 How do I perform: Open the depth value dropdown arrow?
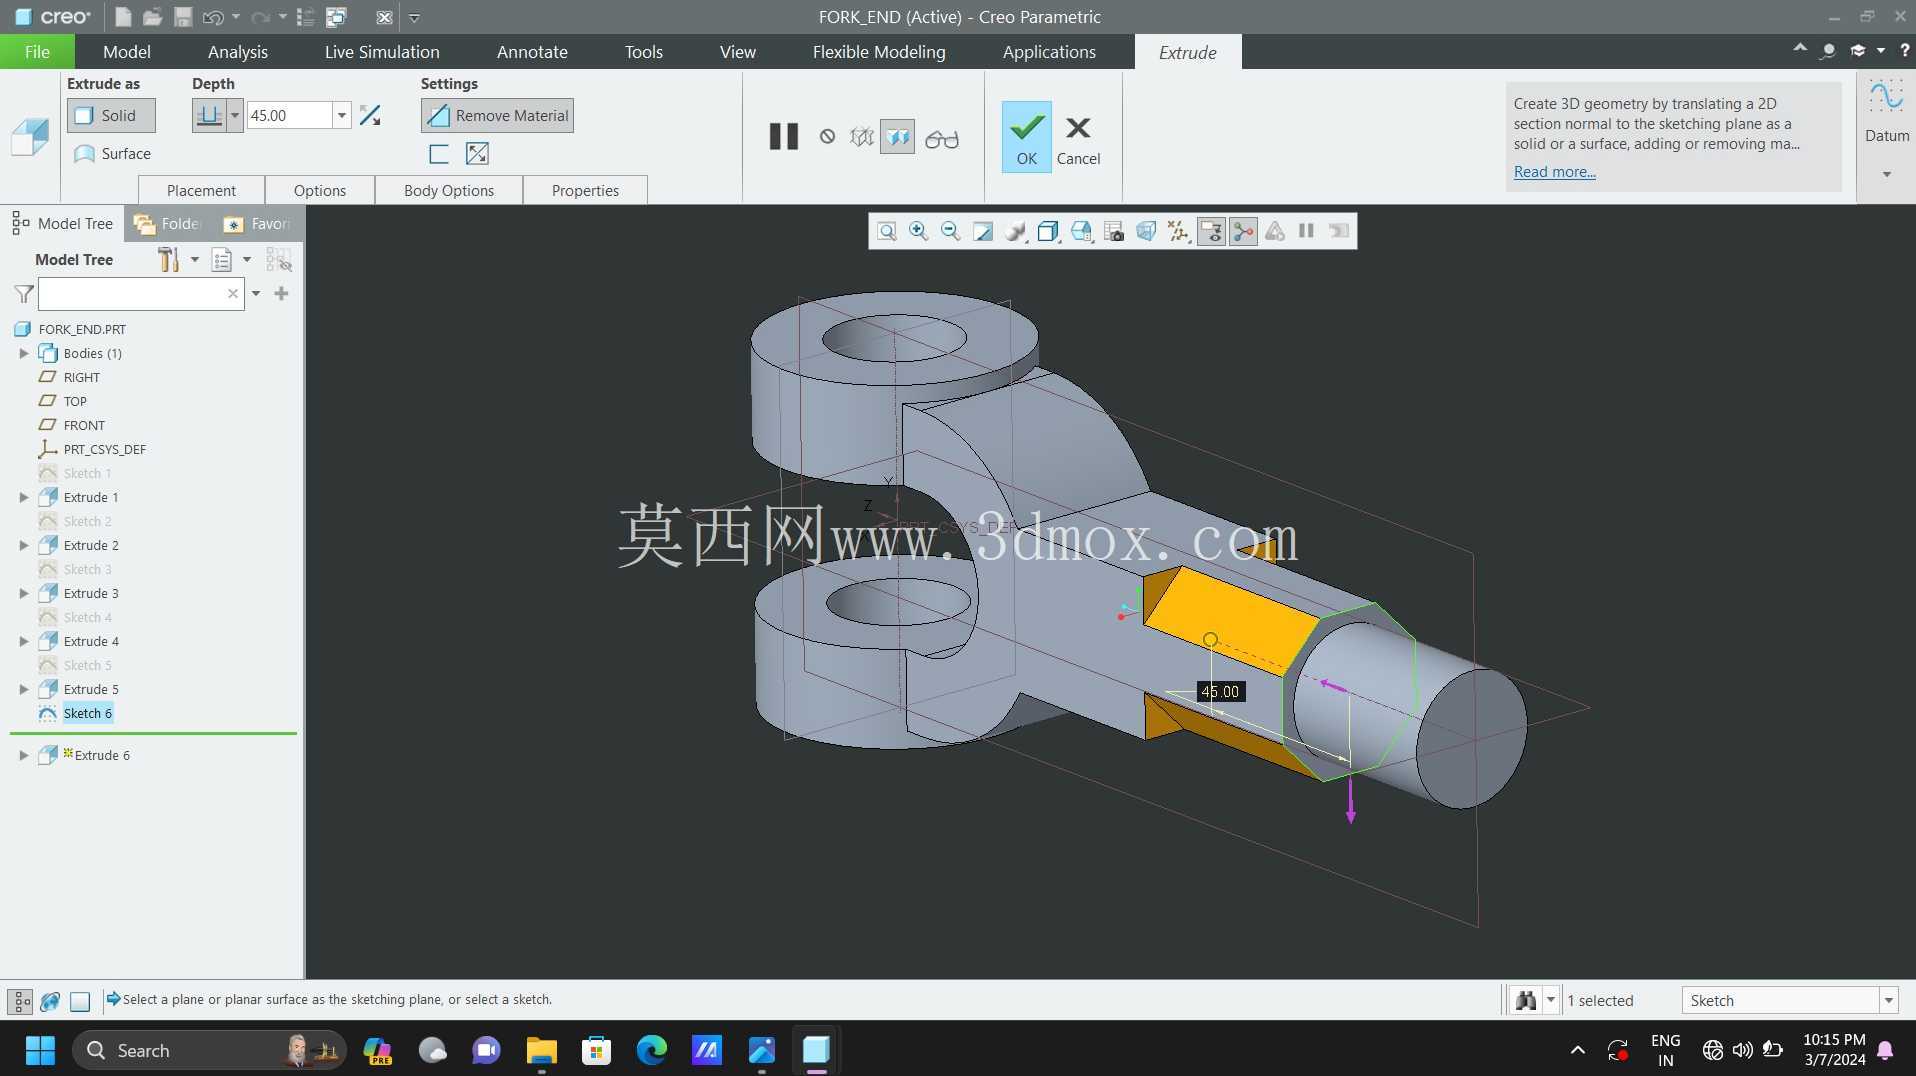341,116
